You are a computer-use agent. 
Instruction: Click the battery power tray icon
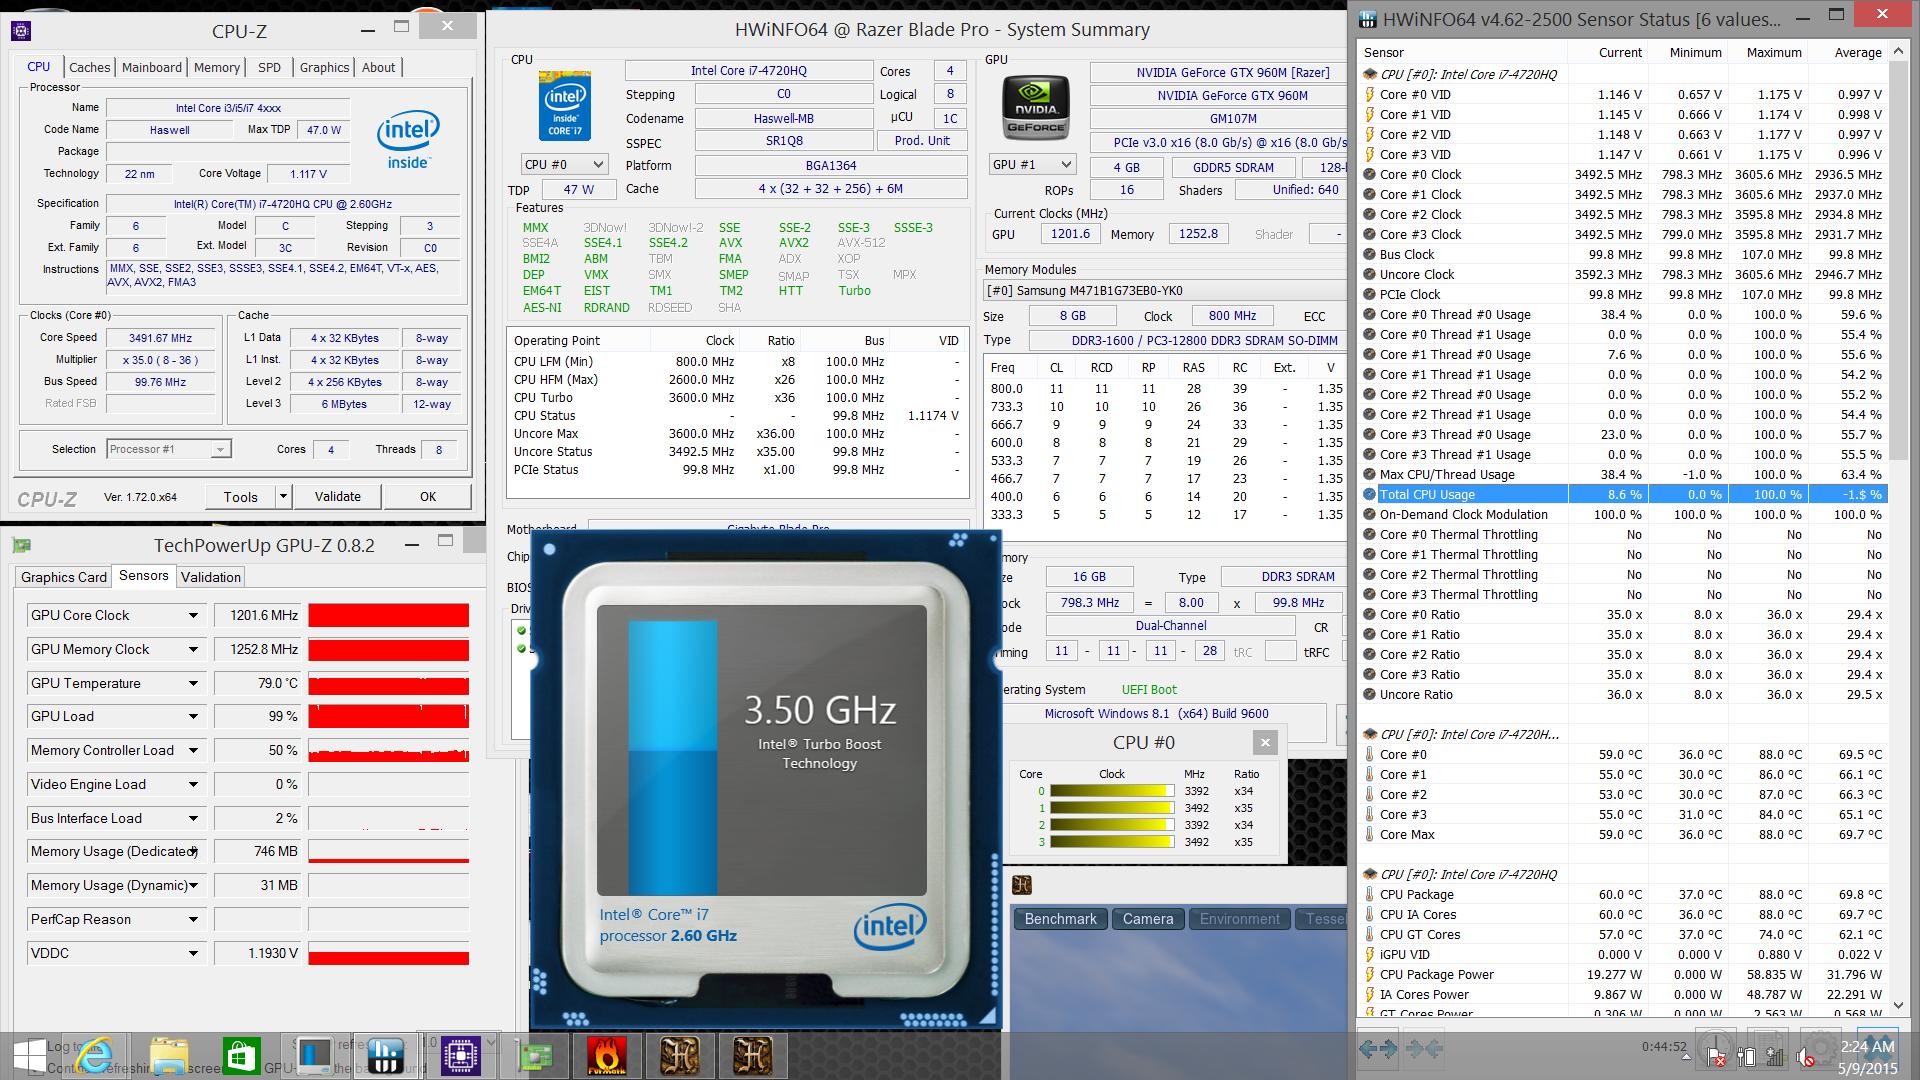pos(1746,1057)
